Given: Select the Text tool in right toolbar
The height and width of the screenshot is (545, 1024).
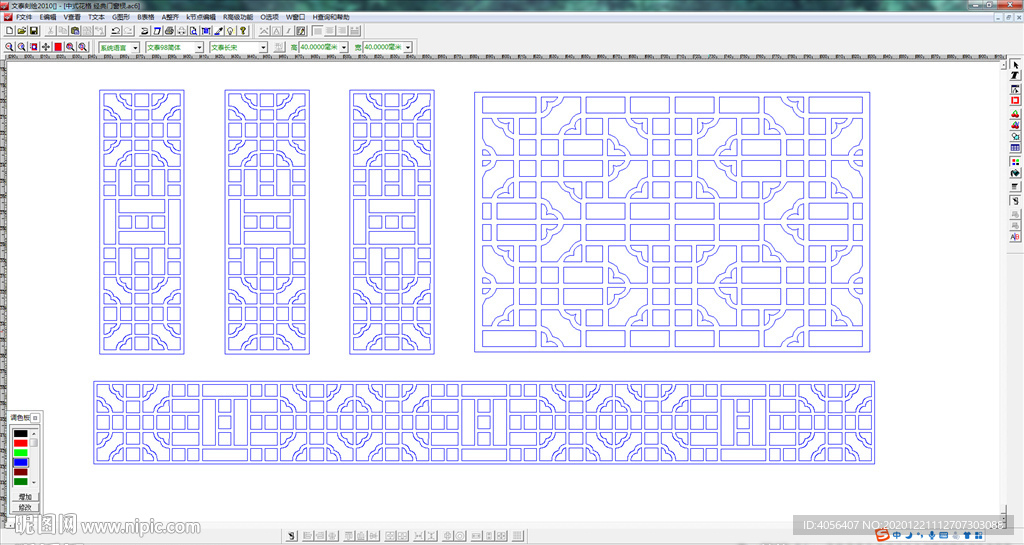Looking at the screenshot, I should 1015,77.
